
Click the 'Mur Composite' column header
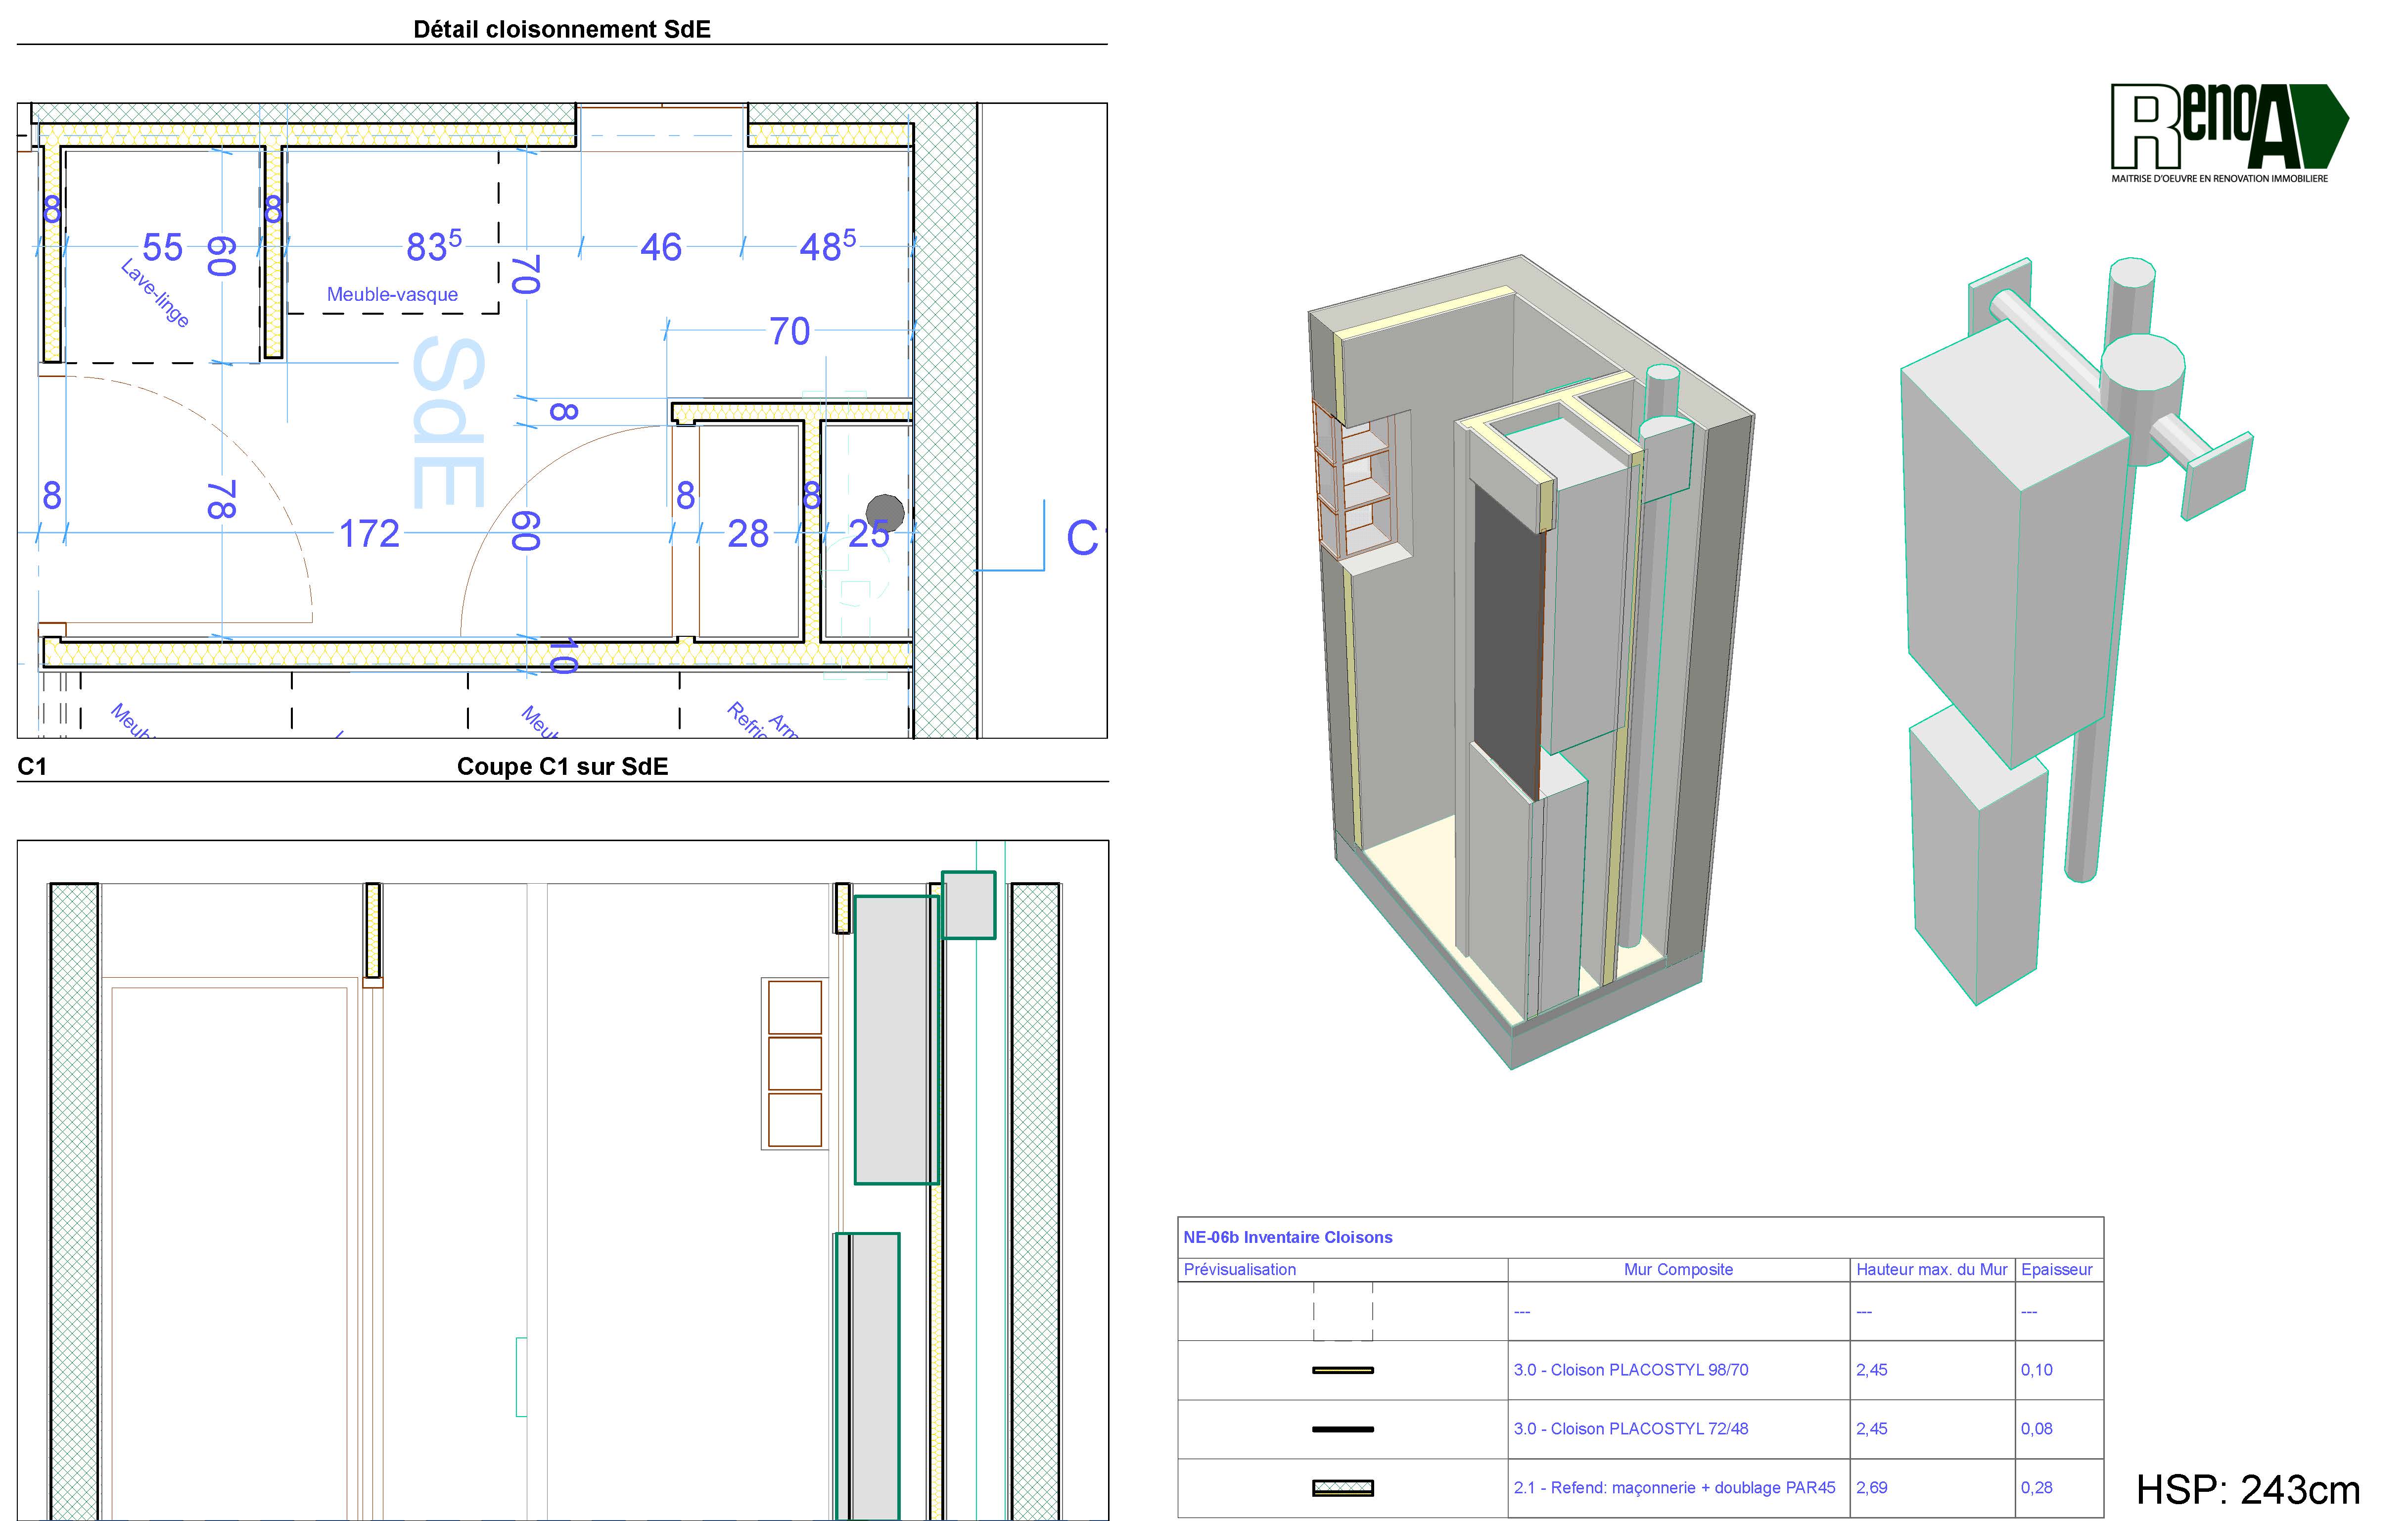tap(1678, 1269)
